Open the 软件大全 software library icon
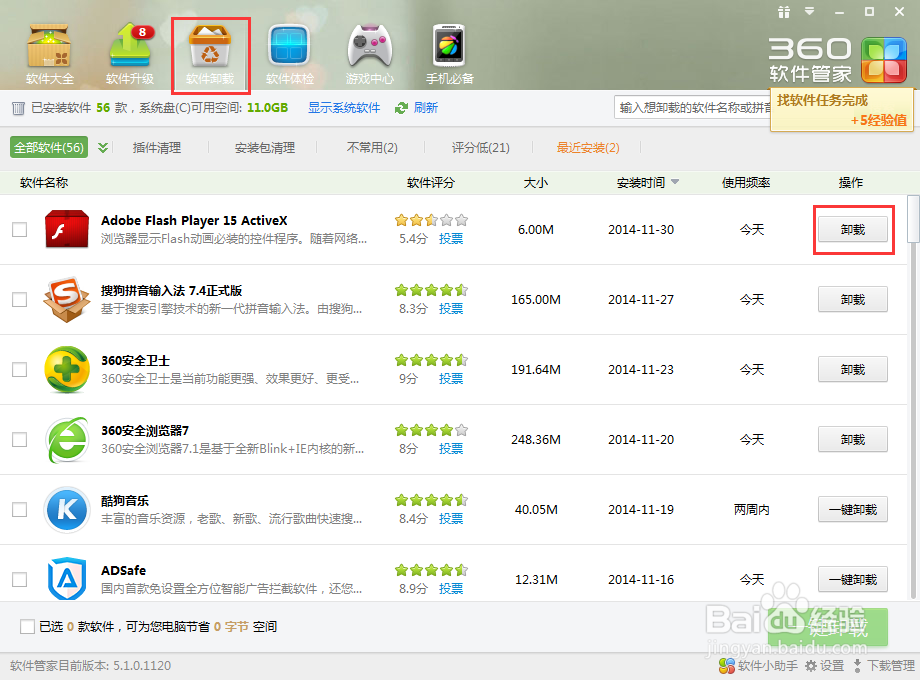The width and height of the screenshot is (920, 680). pyautogui.click(x=50, y=54)
